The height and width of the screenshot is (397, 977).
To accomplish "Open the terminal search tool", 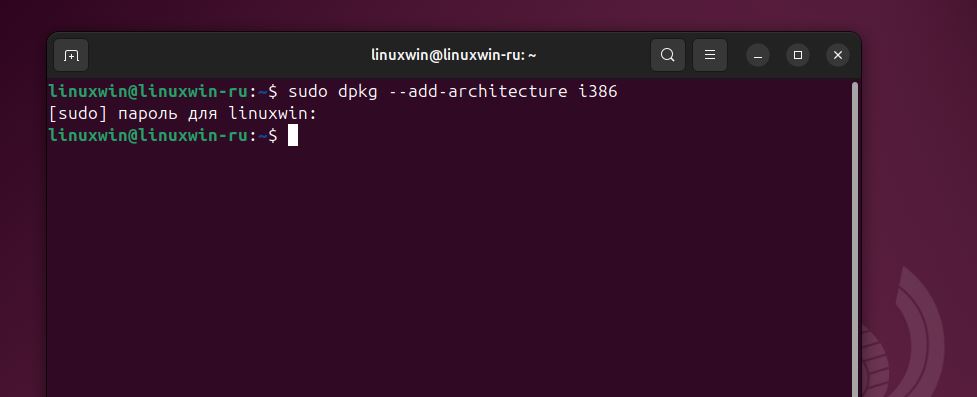I will (x=667, y=55).
